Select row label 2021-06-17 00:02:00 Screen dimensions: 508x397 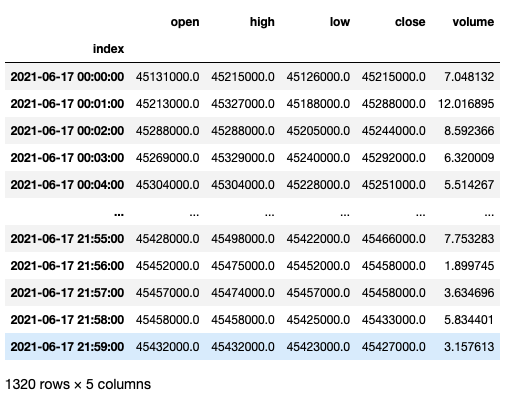coord(67,131)
